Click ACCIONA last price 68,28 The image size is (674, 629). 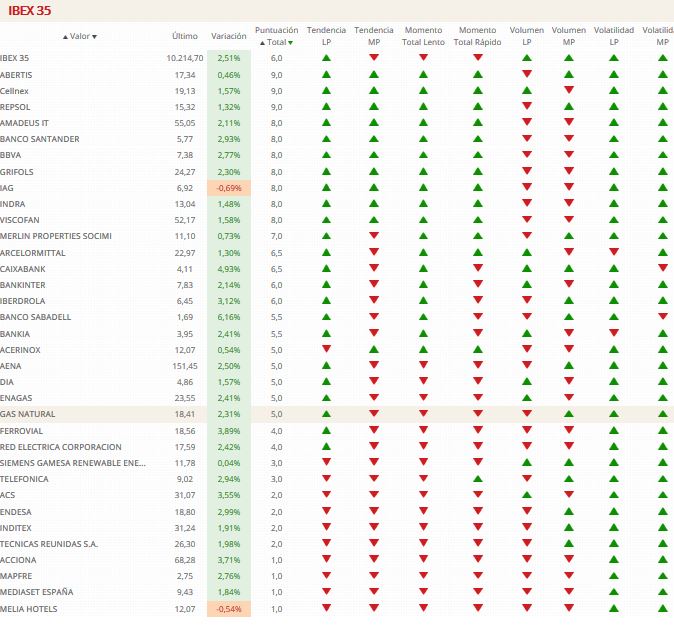coord(185,560)
